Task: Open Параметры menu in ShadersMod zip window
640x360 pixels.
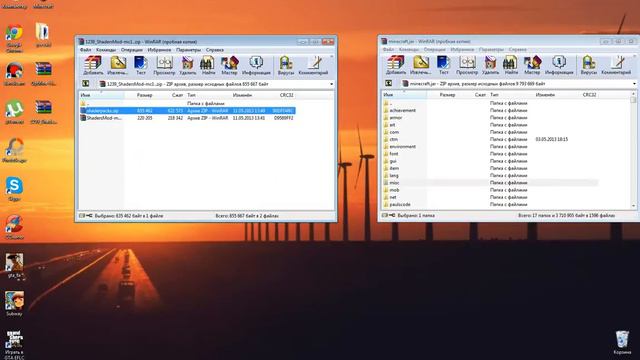Action: 188,50
